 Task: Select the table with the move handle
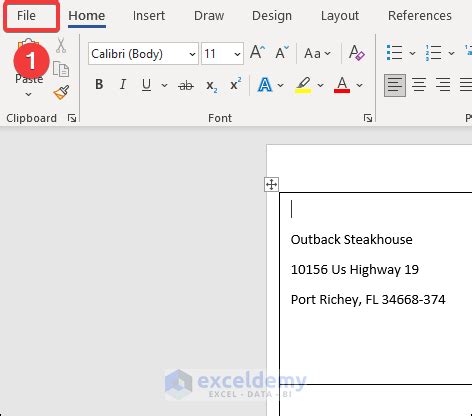click(x=272, y=185)
